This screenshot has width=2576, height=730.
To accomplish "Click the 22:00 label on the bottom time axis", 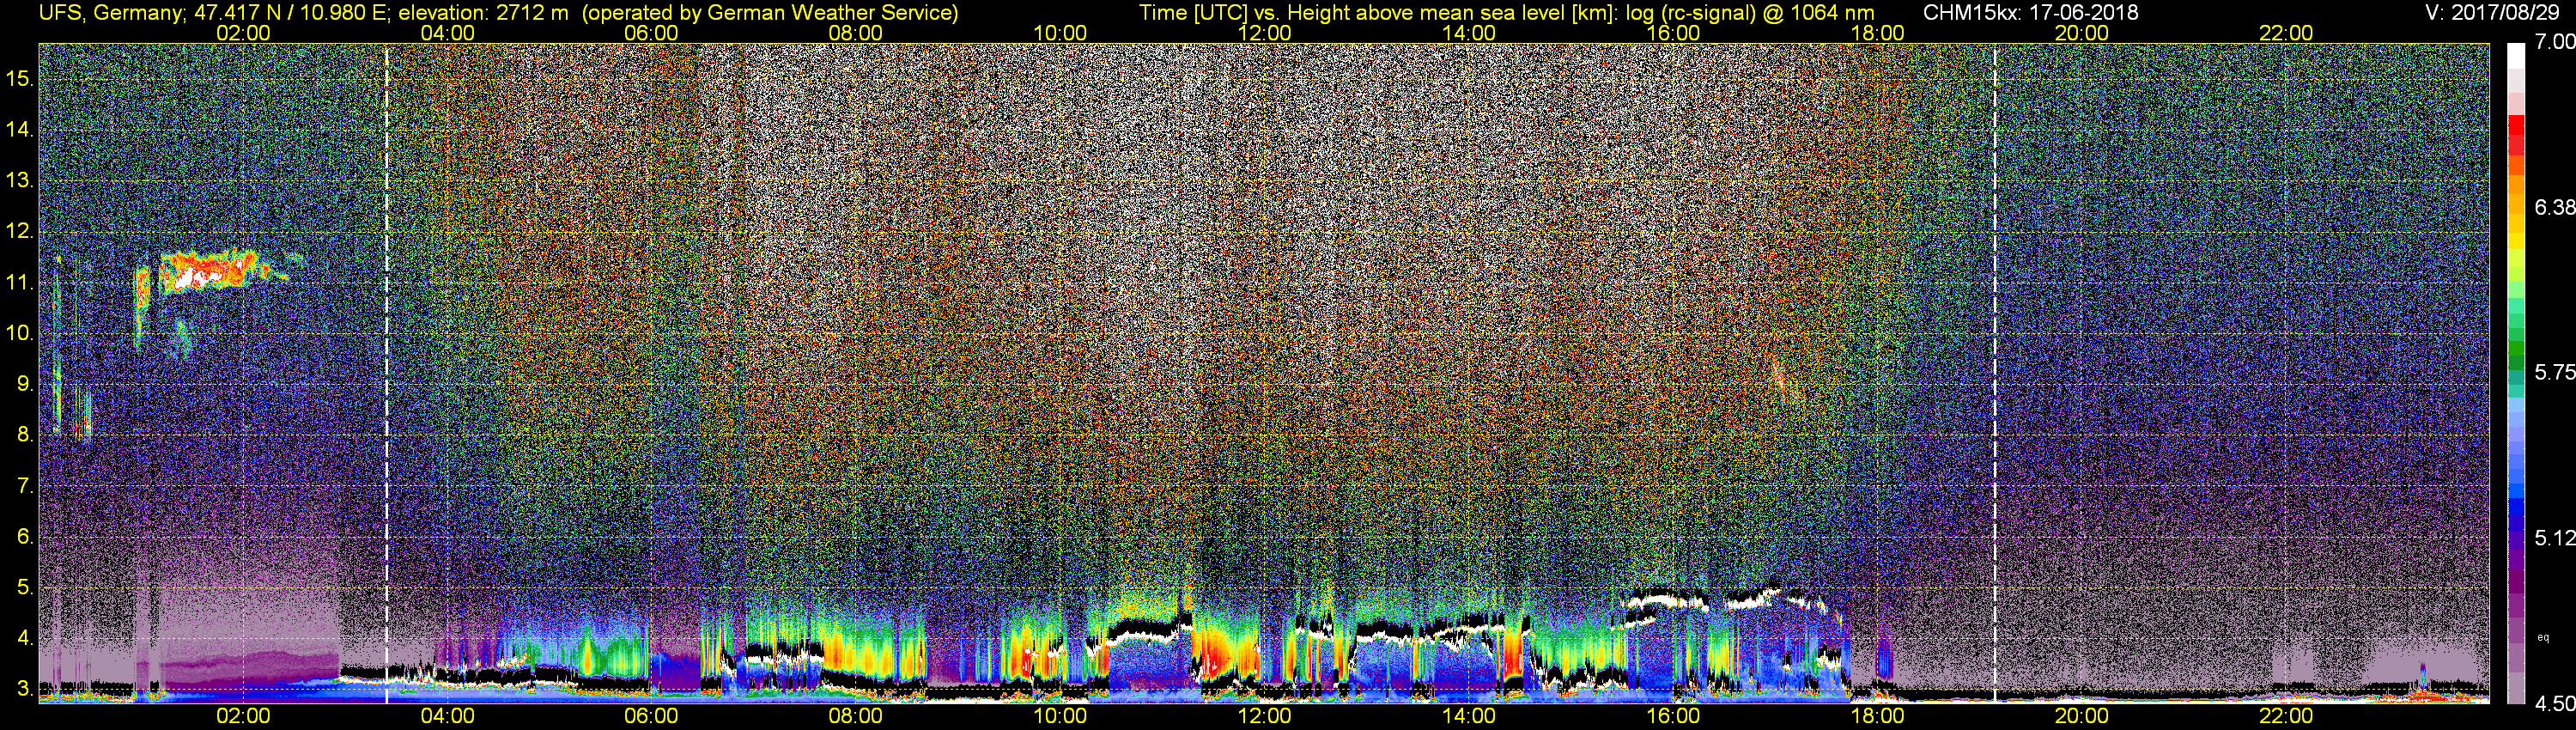I will (2286, 716).
